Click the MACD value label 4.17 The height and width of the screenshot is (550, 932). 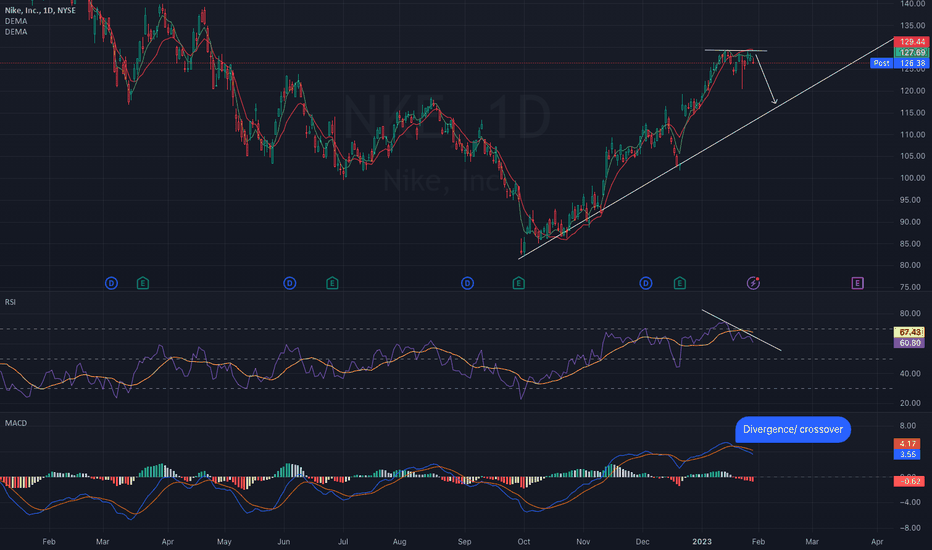908,444
